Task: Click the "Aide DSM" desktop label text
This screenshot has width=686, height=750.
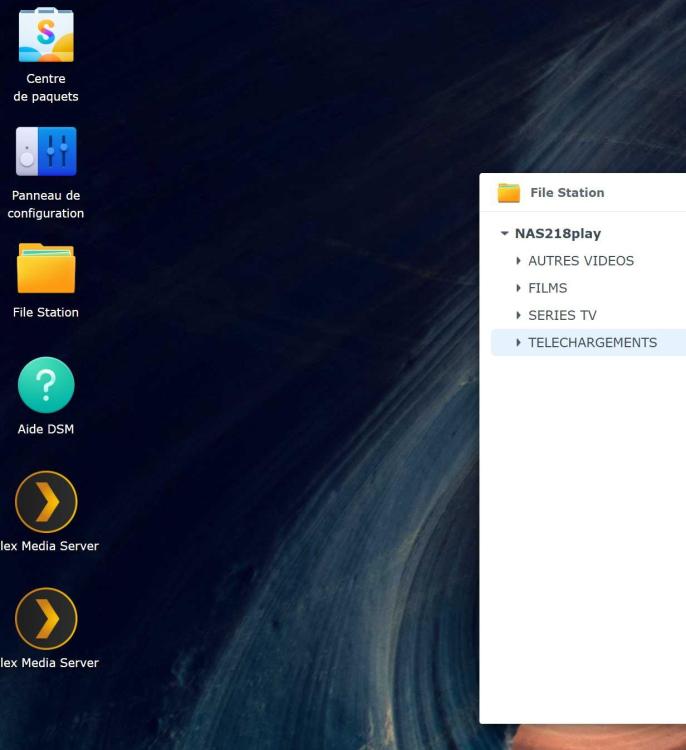Action: pyautogui.click(x=46, y=429)
